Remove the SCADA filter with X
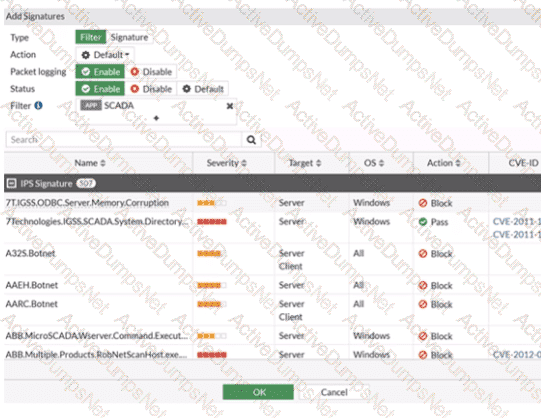The height and width of the screenshot is (418, 541). point(229,106)
